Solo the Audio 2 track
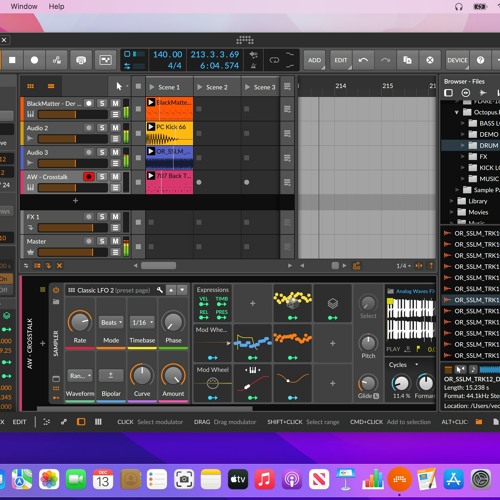500x500 pixels. click(102, 128)
